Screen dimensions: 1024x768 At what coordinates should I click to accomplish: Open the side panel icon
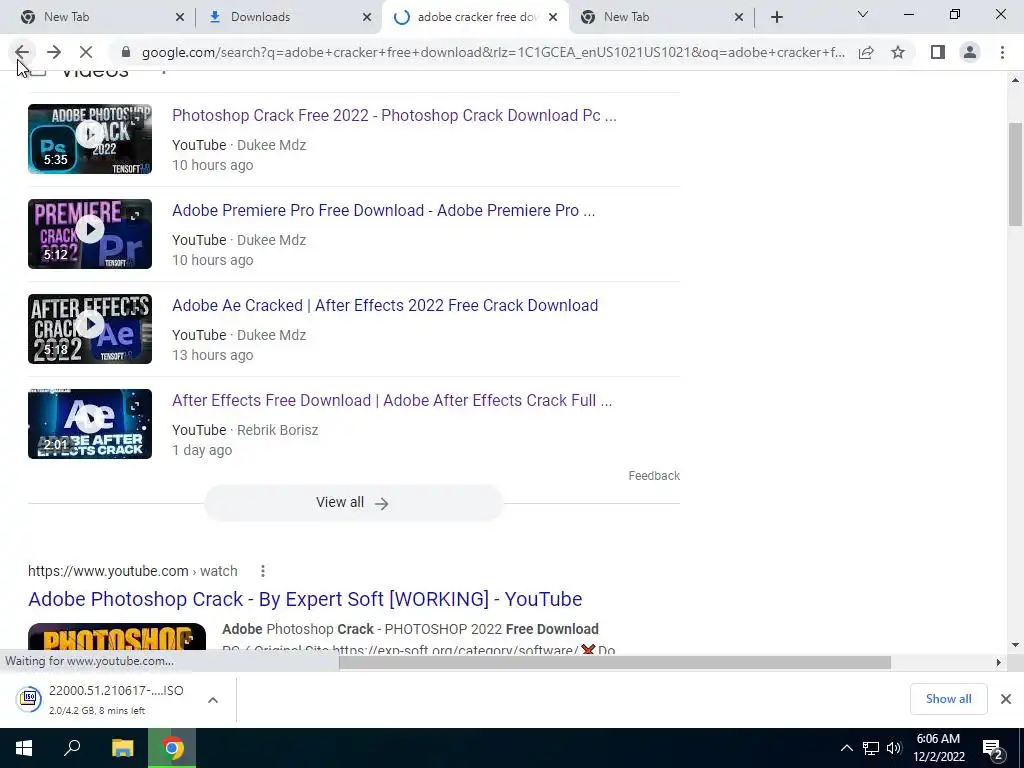(938, 52)
